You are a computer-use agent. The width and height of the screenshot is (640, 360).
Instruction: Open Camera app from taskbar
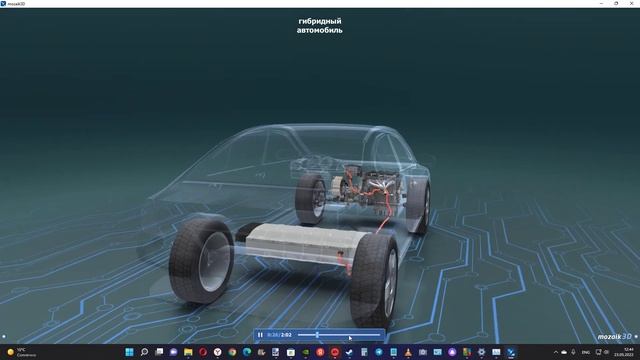[x=423, y=352]
